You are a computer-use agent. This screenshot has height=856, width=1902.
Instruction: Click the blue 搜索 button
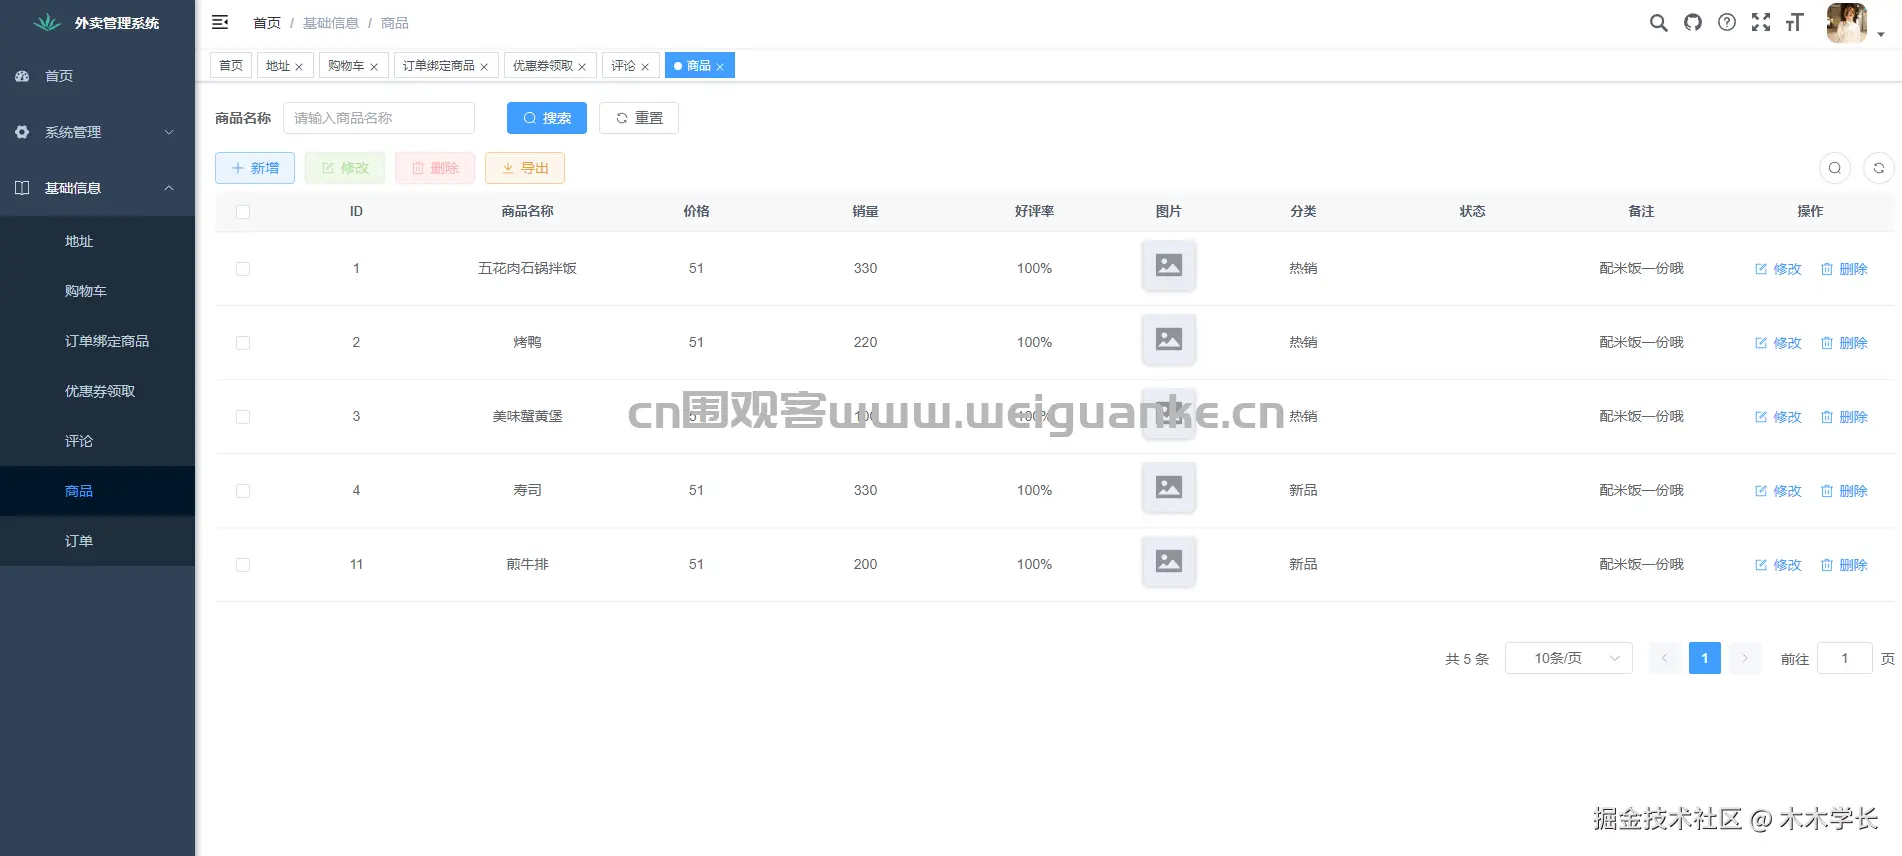(x=547, y=118)
